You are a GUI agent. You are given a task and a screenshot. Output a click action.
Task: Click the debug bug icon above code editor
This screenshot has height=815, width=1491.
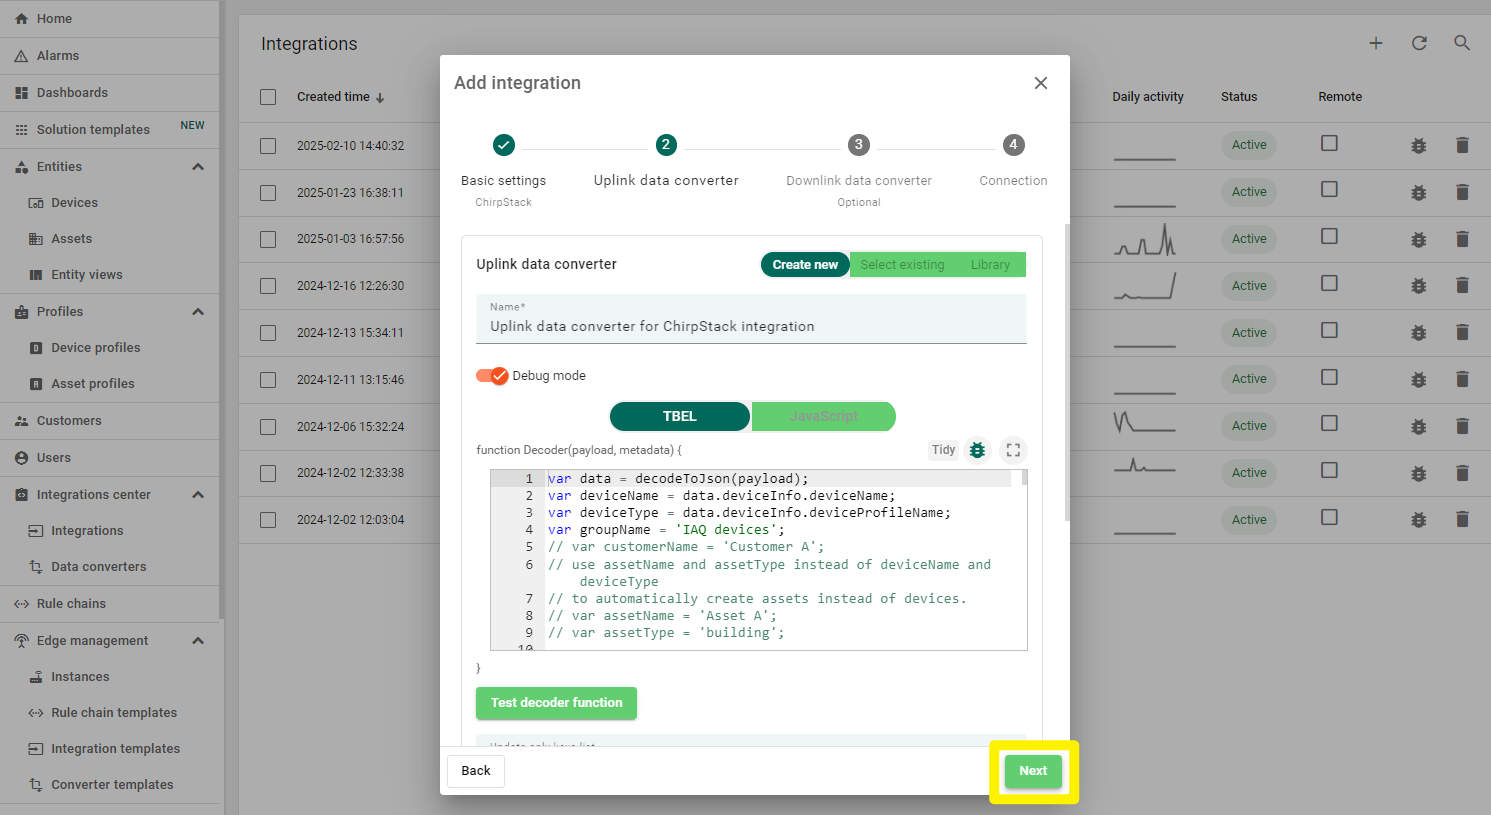click(x=977, y=450)
